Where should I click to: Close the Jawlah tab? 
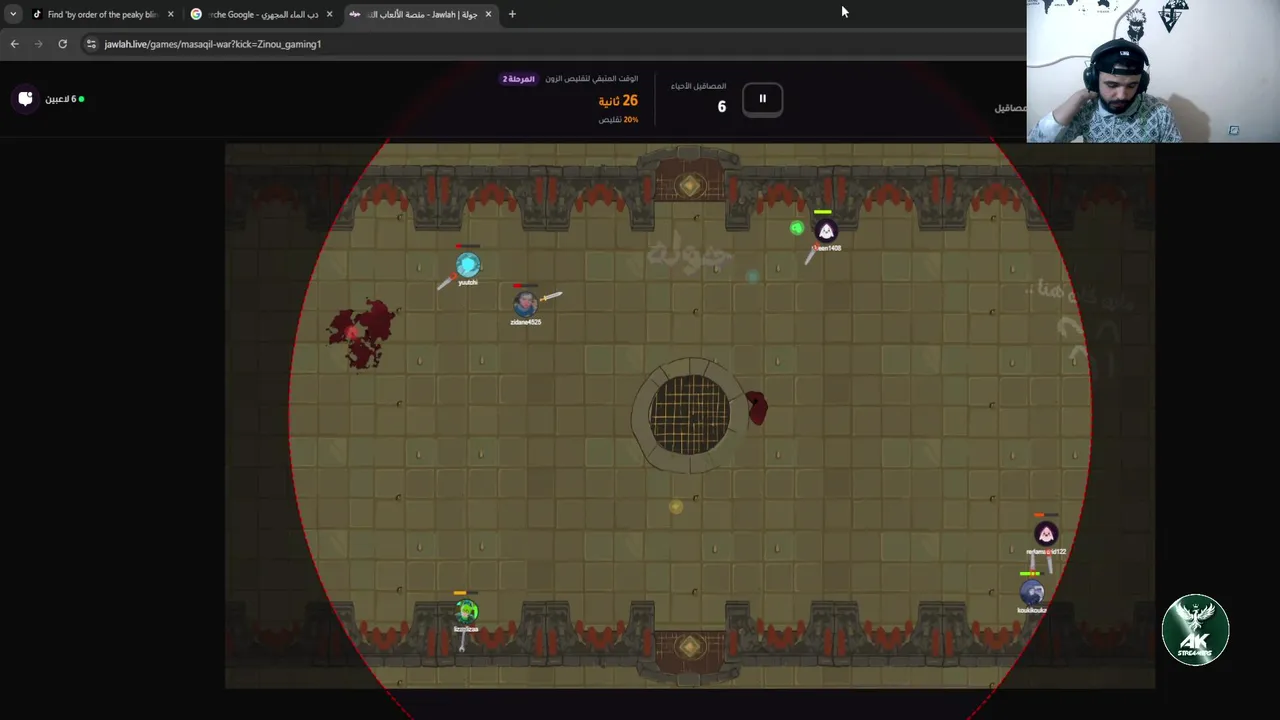click(488, 14)
